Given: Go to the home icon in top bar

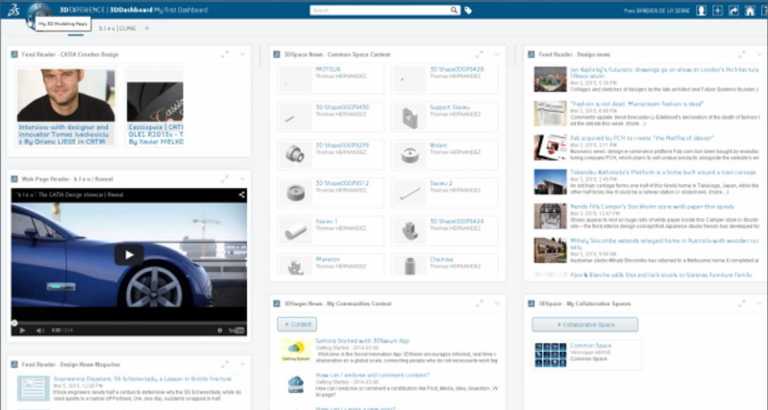Looking at the screenshot, I should 749,10.
